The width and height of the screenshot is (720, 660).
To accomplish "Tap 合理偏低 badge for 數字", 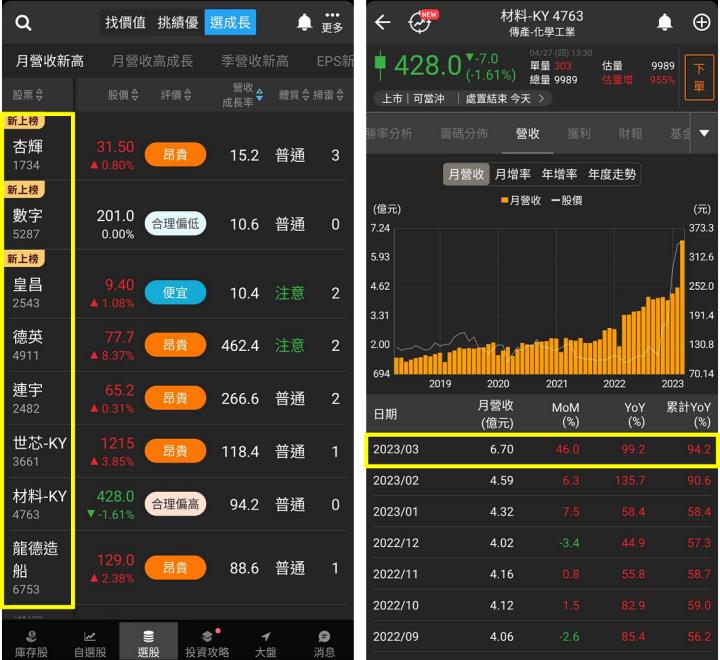I will click(x=175, y=224).
